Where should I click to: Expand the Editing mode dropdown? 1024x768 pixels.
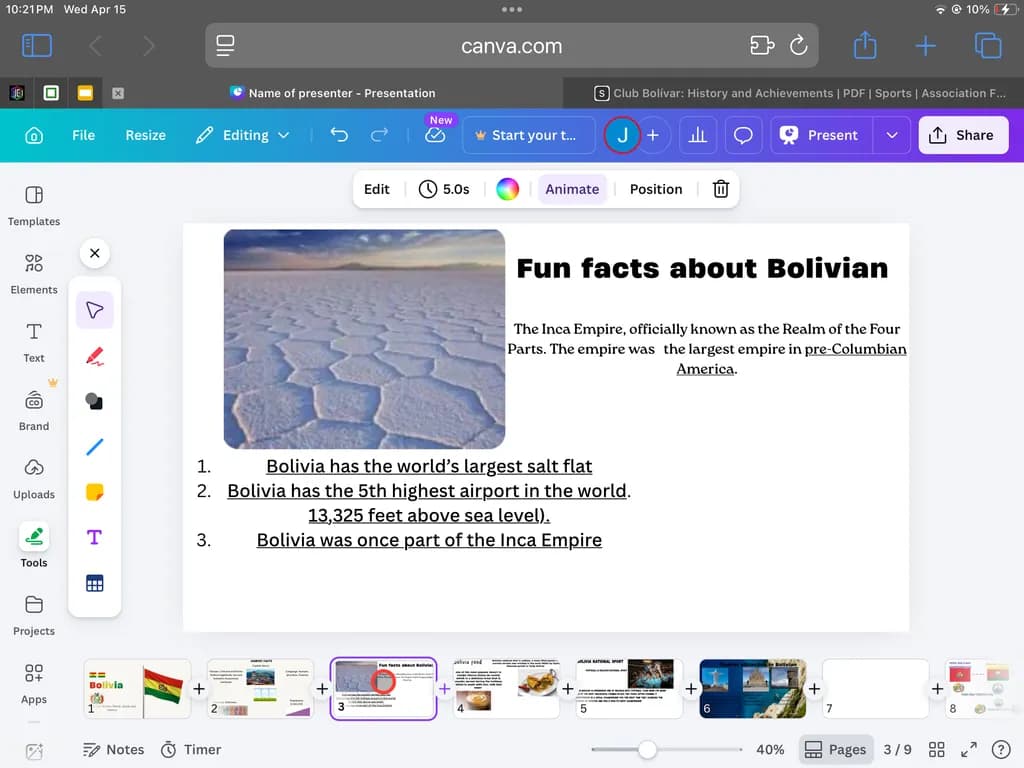point(242,135)
